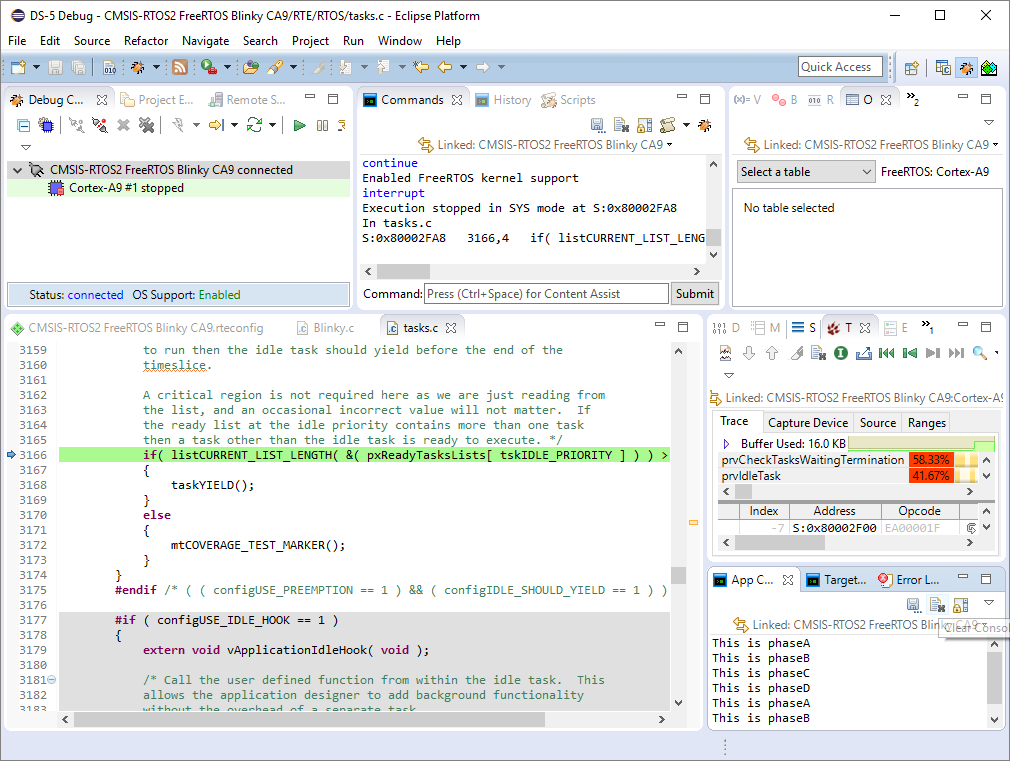Click the green Continue run button
Viewport: 1010px width, 761px height.
click(299, 125)
